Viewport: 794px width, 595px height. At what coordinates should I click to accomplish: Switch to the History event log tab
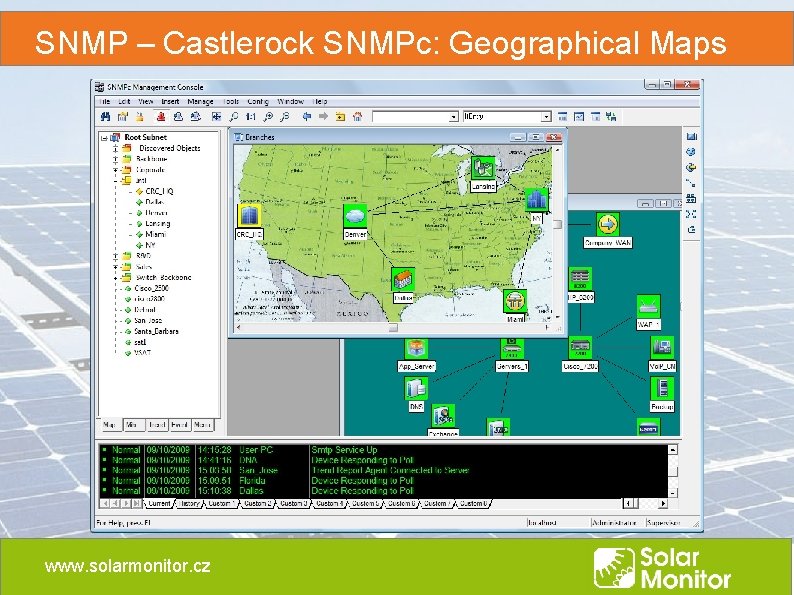[x=190, y=504]
